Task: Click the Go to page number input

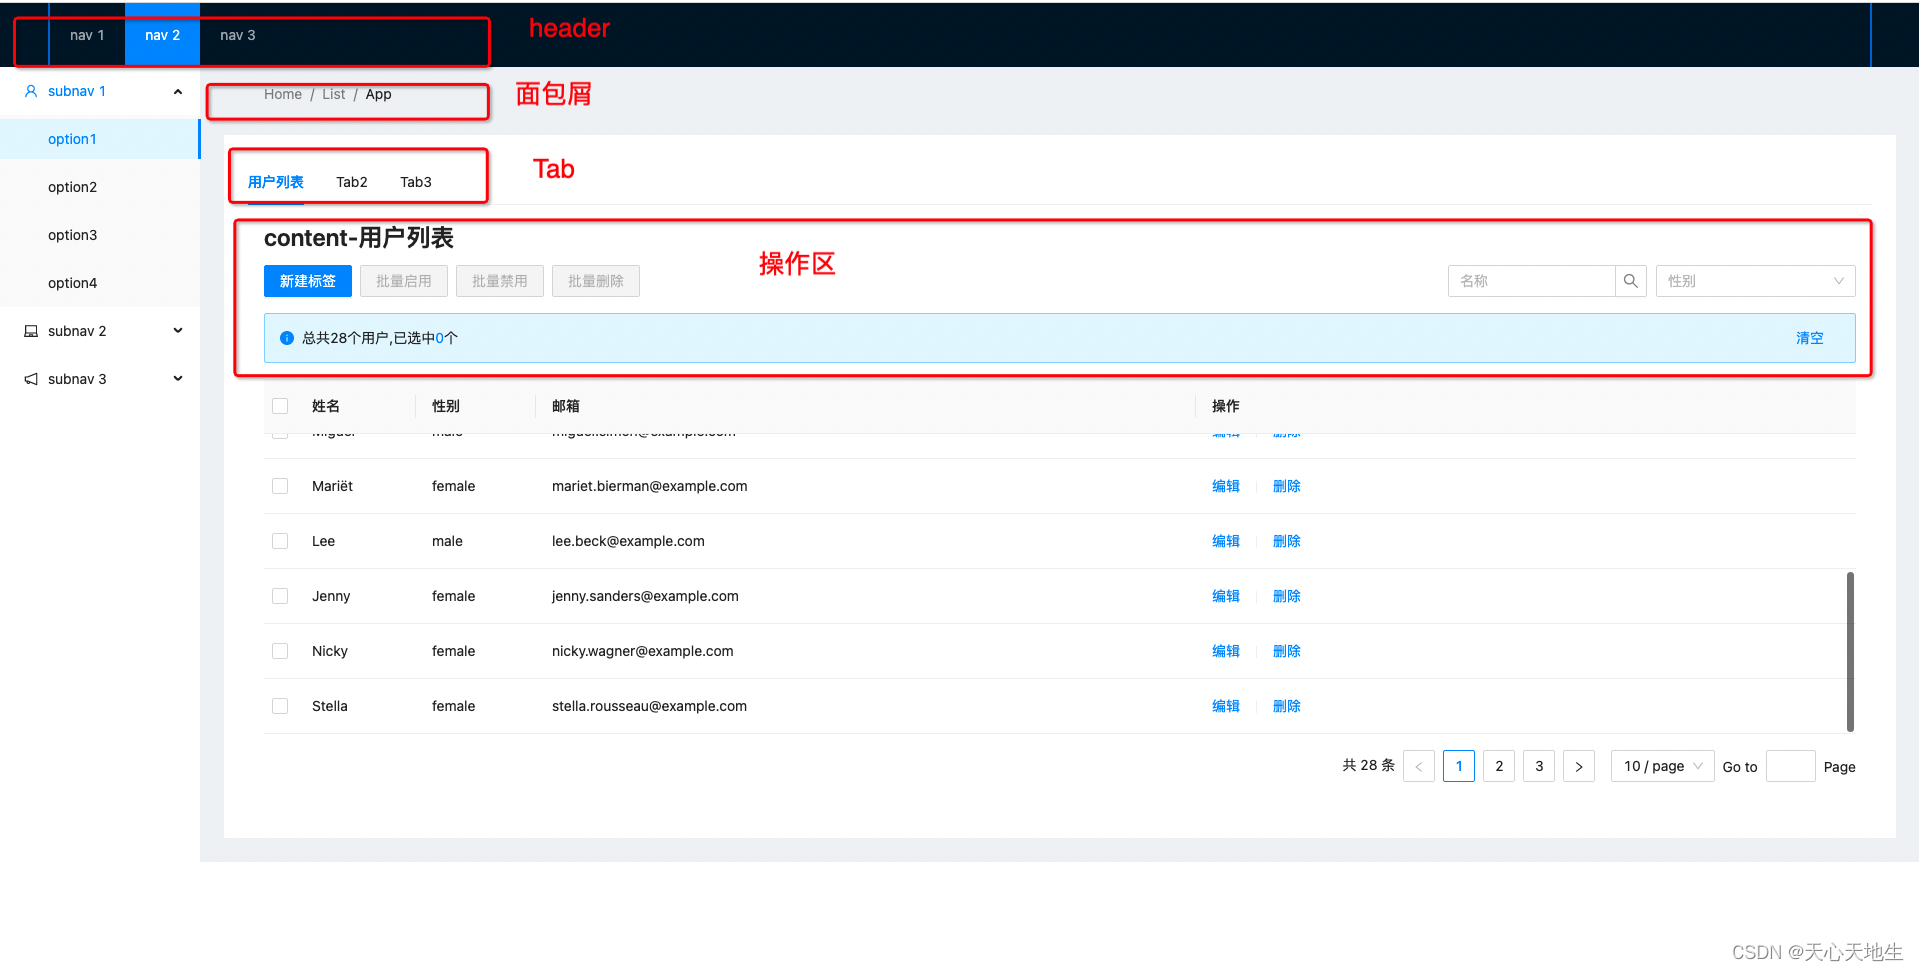Action: pyautogui.click(x=1791, y=766)
